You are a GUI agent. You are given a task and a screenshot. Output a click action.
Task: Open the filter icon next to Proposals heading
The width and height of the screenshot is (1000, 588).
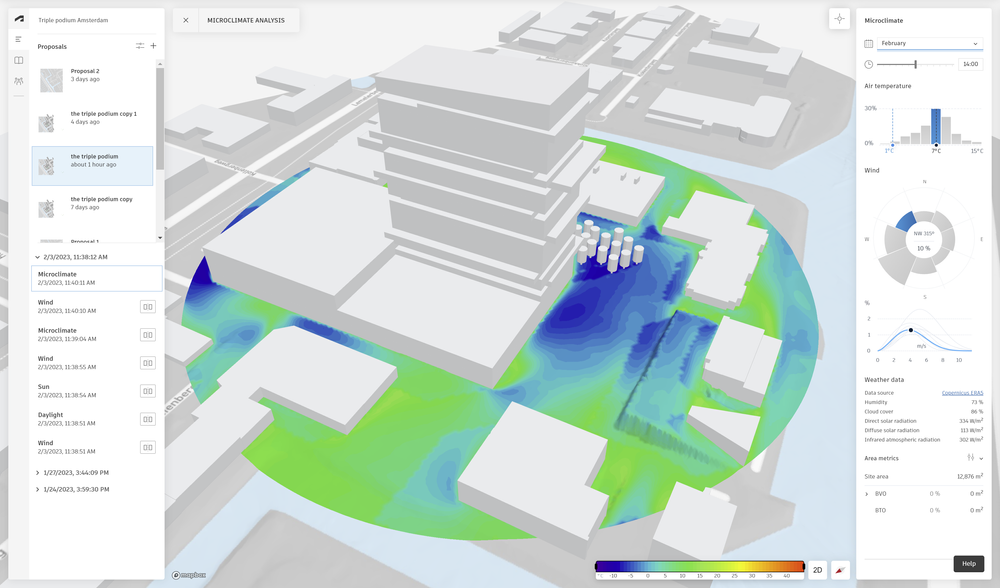tap(139, 46)
